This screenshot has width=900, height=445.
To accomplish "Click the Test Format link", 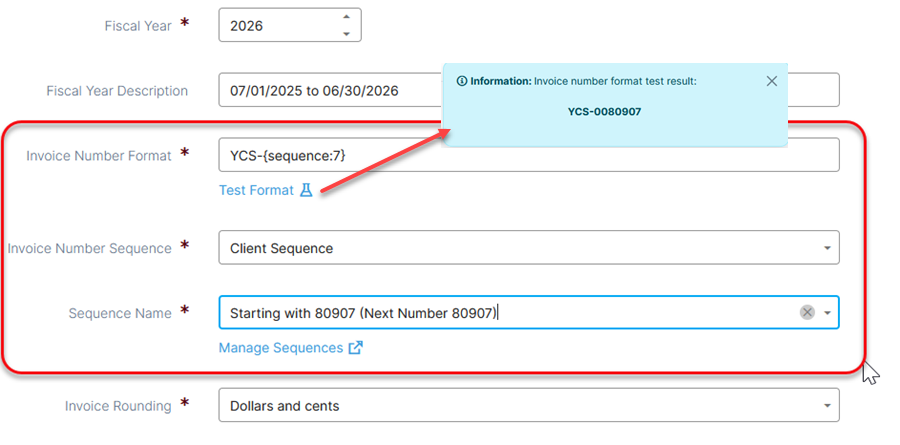I will coord(257,190).
